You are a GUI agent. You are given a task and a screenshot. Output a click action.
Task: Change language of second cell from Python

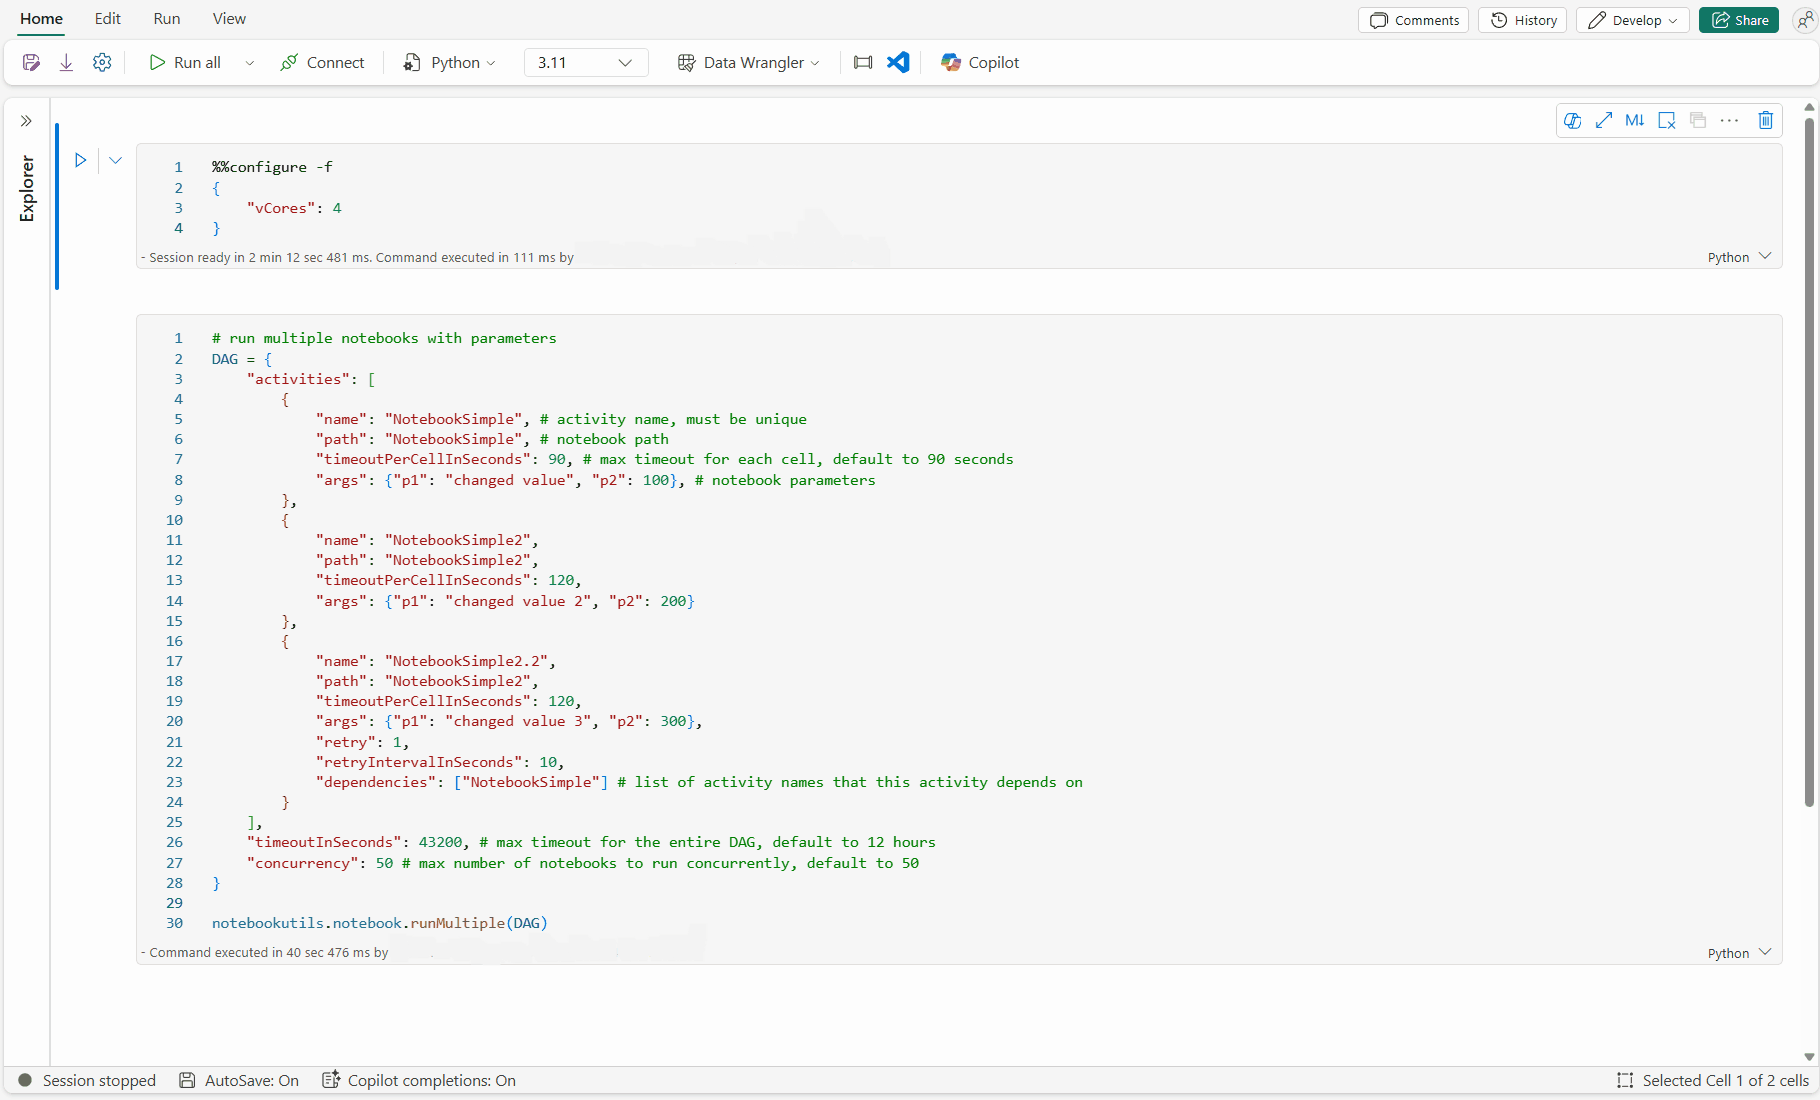pos(1739,953)
